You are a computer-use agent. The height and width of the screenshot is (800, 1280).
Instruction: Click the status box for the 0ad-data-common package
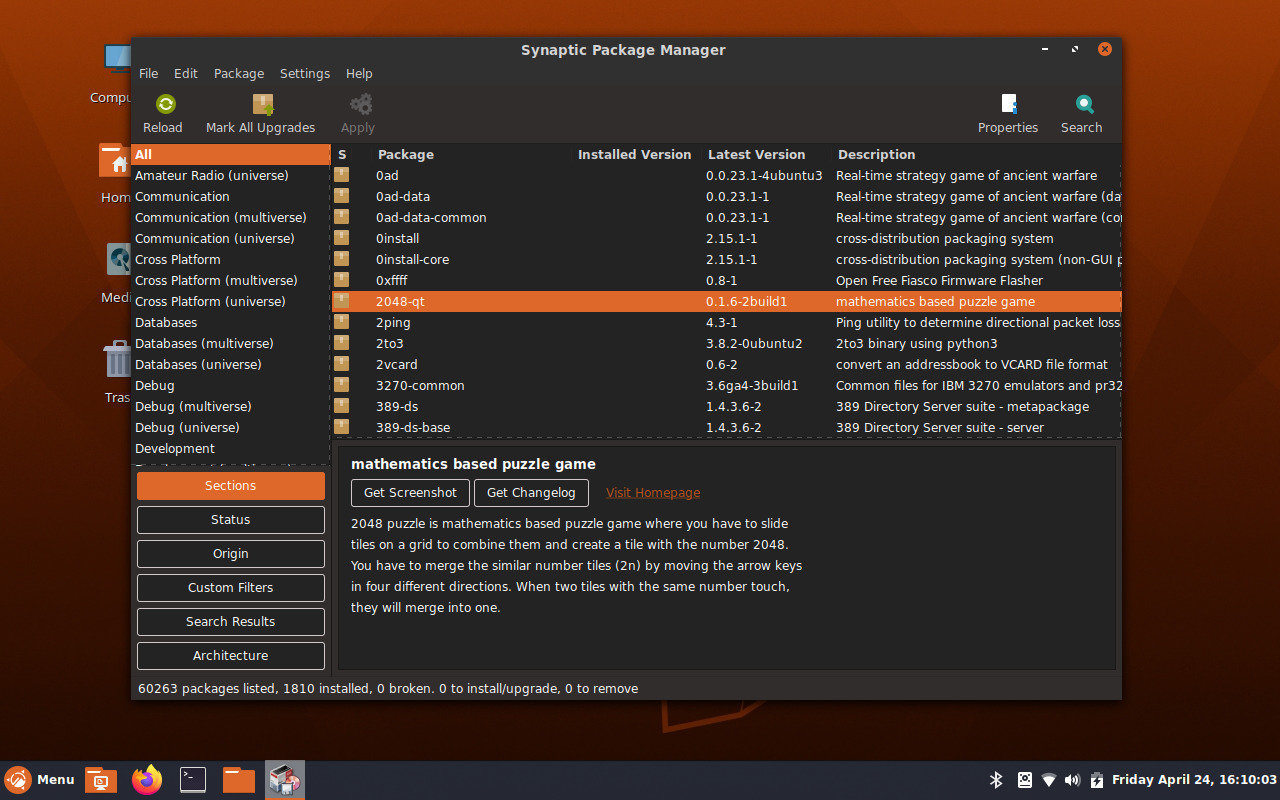coord(342,217)
